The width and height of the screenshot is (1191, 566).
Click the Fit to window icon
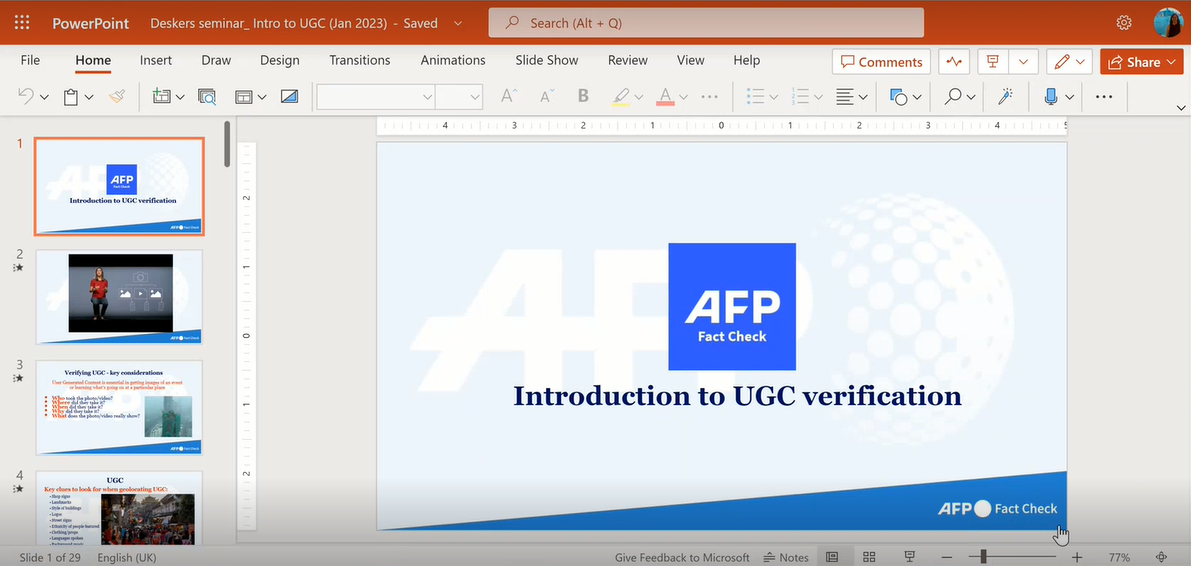(x=1161, y=557)
